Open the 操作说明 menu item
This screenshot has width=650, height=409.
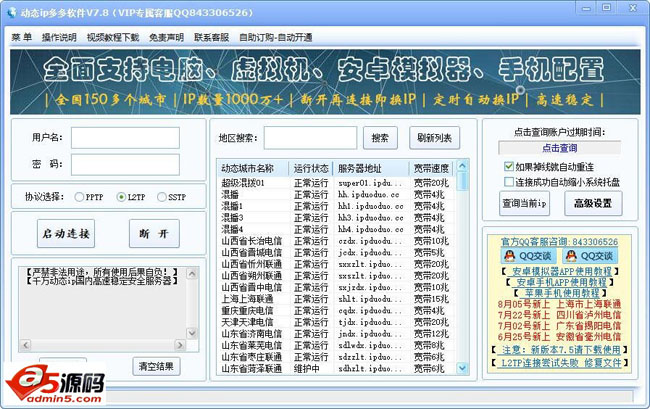click(59, 37)
